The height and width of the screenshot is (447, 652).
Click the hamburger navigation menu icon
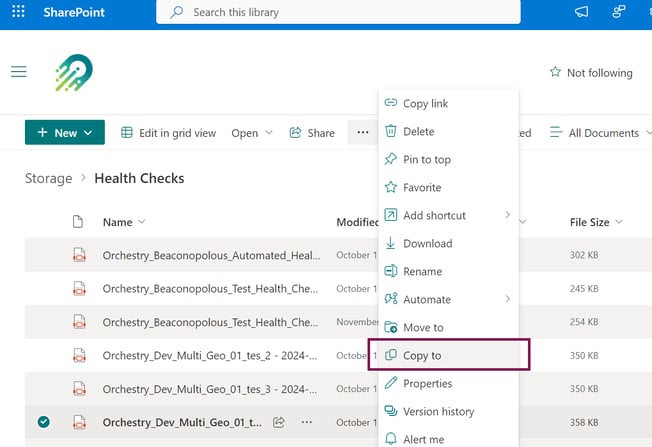pos(18,72)
